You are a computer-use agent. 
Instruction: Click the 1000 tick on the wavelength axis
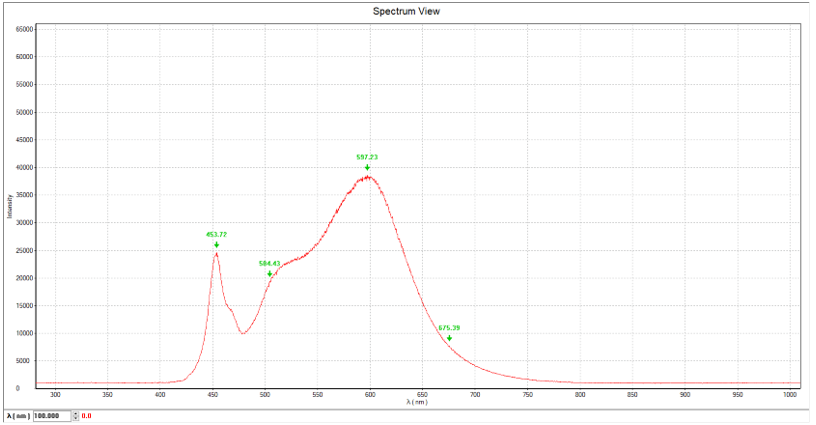(791, 395)
